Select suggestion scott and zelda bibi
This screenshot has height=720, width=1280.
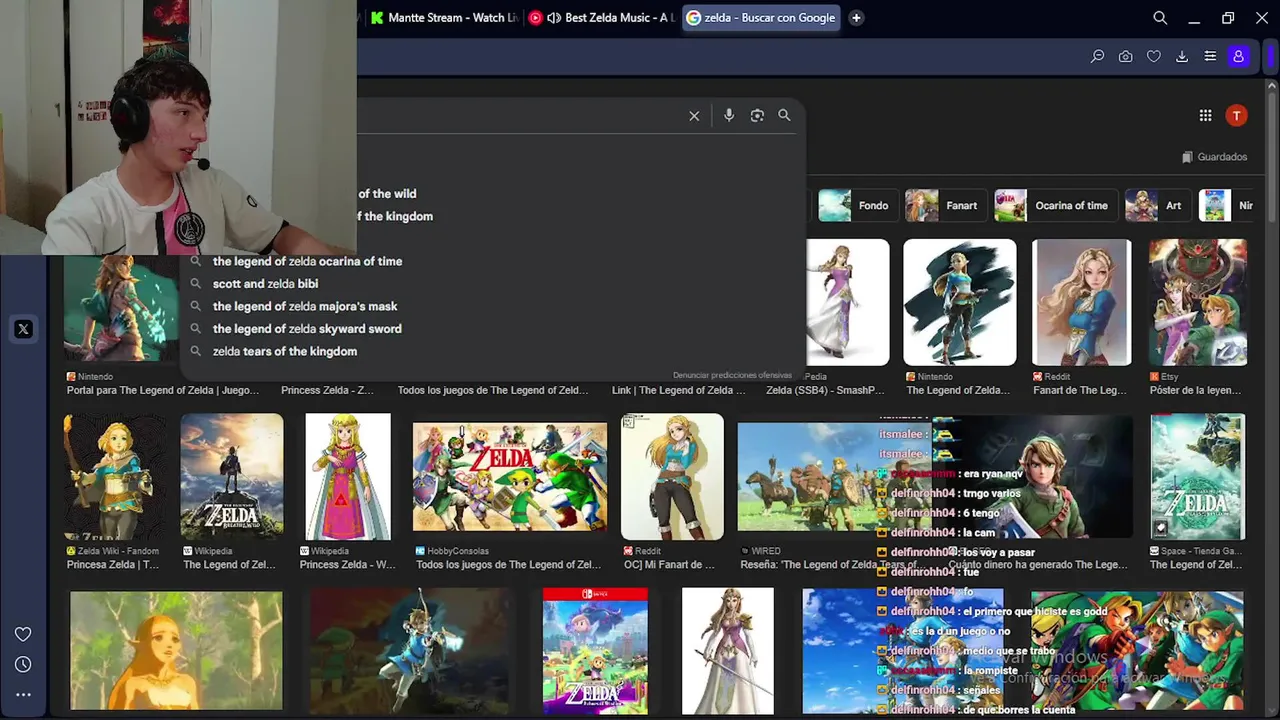pos(265,284)
